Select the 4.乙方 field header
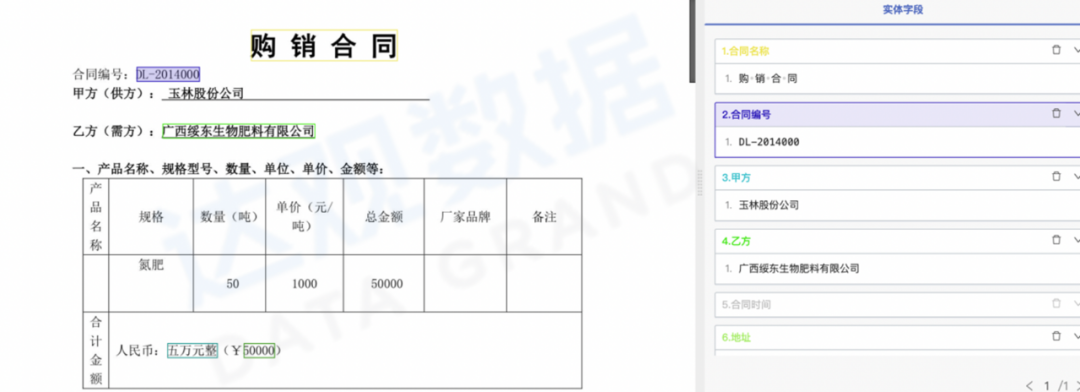 click(x=897, y=241)
